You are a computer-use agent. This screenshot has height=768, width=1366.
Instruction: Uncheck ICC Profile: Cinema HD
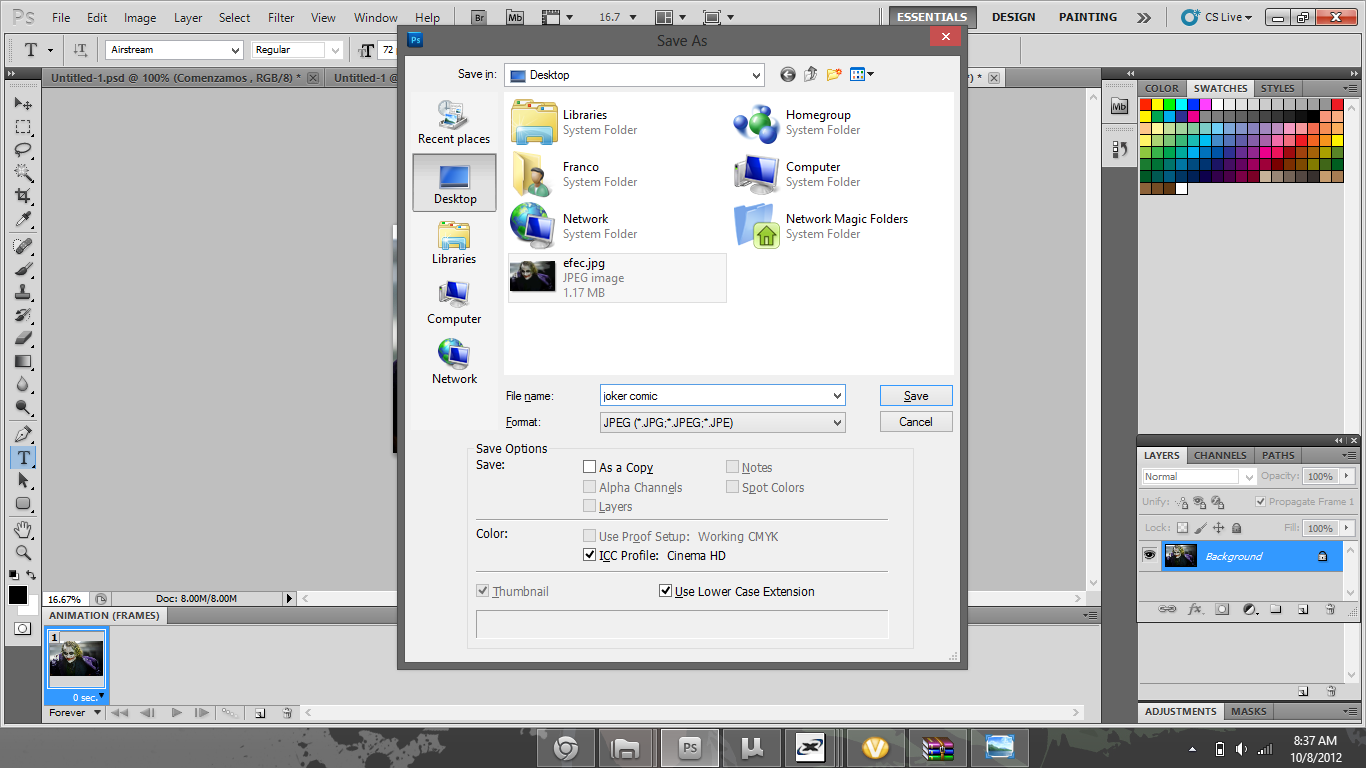pyautogui.click(x=590, y=555)
